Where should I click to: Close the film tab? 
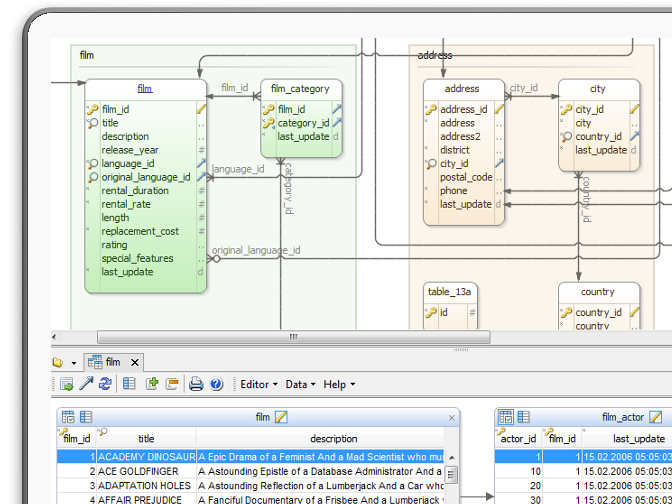click(135, 362)
